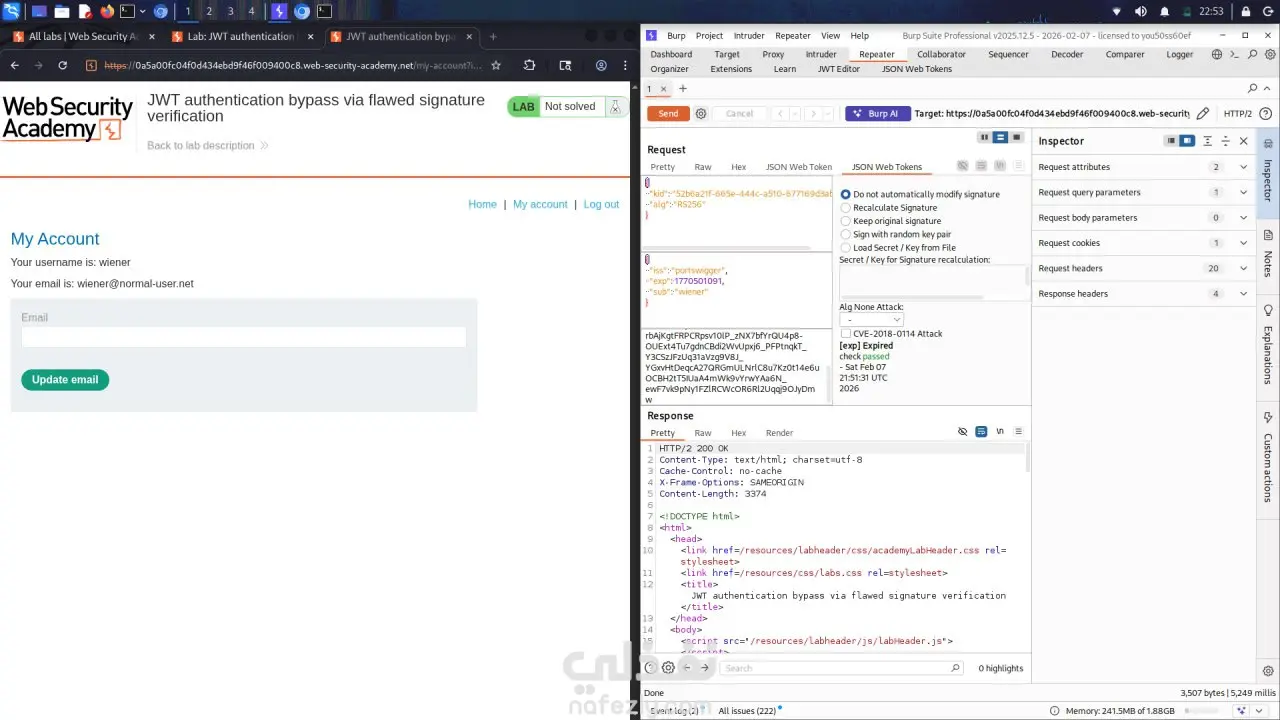Switch Request layout to top-bottom view
The width and height of the screenshot is (1280, 720).
[x=1000, y=137]
